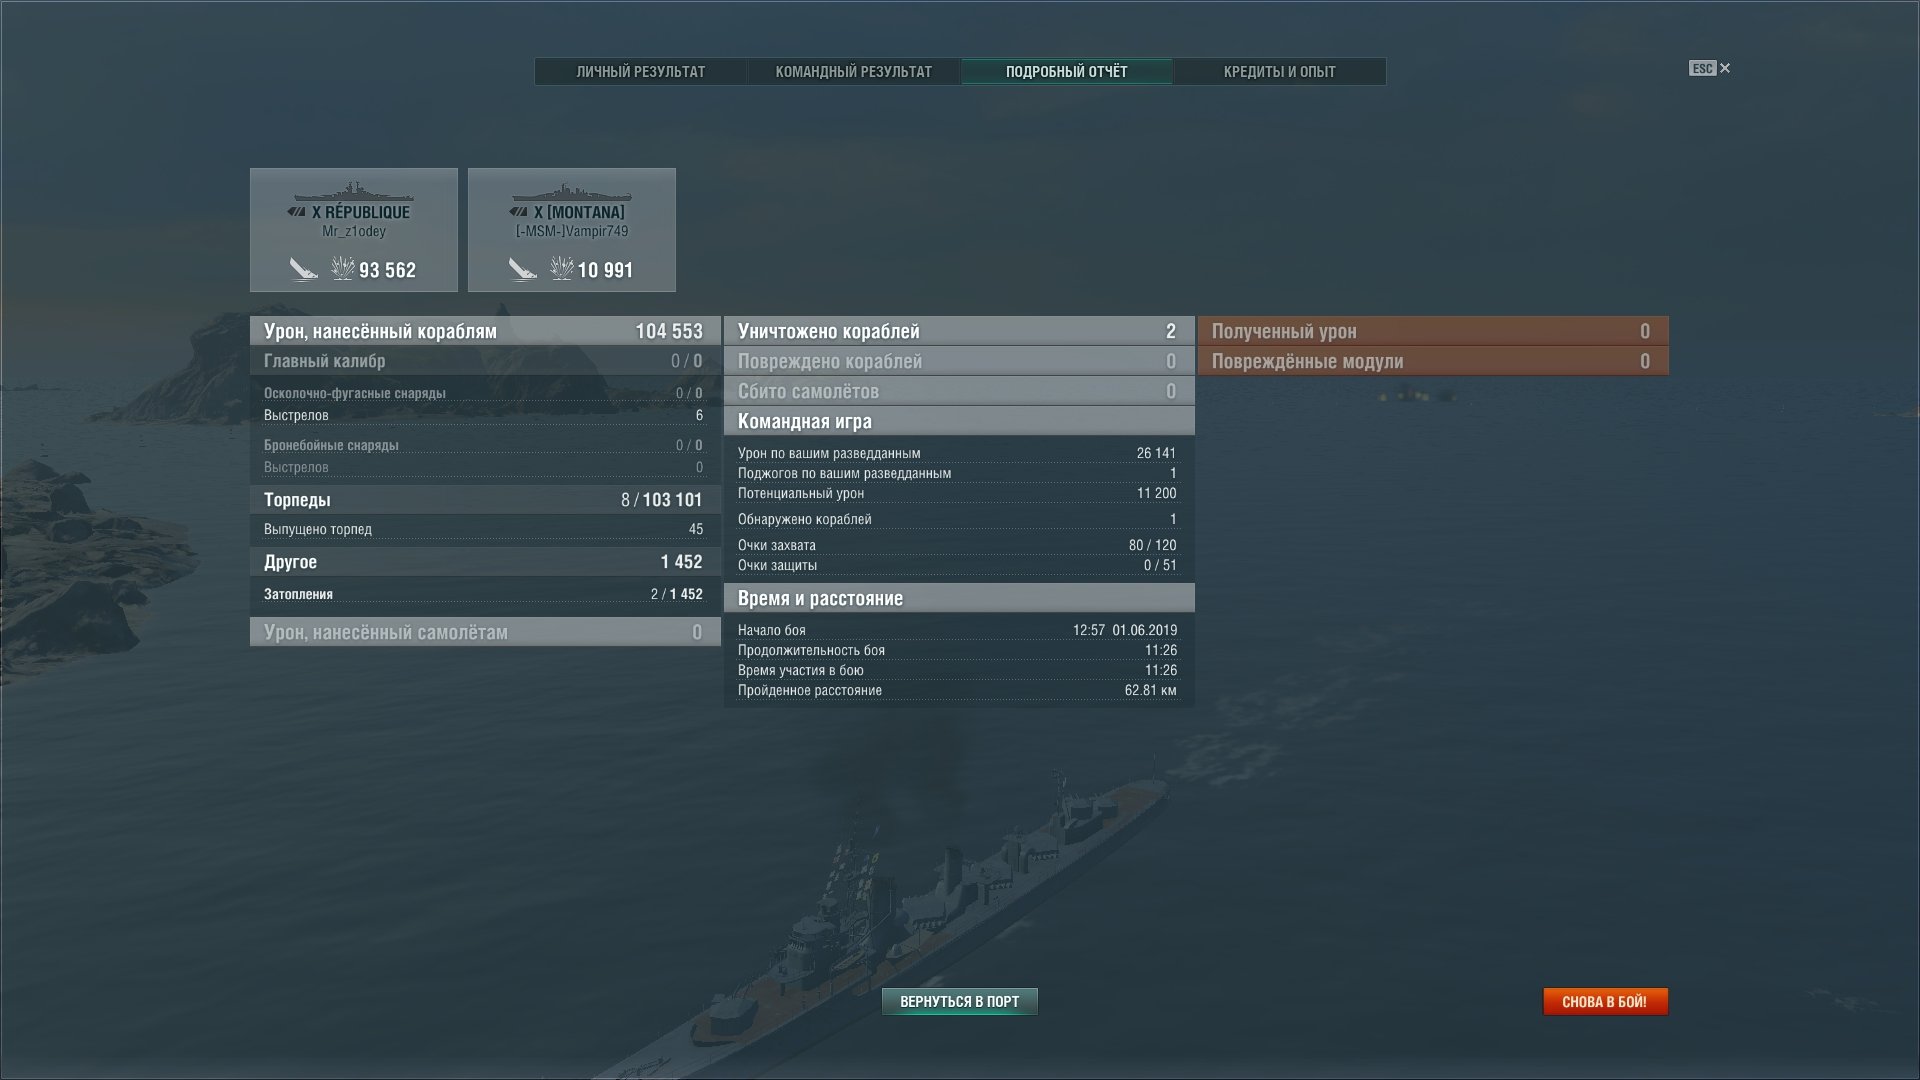Select Vampir749 Montana ship card
This screenshot has height=1080, width=1920.
[572, 230]
